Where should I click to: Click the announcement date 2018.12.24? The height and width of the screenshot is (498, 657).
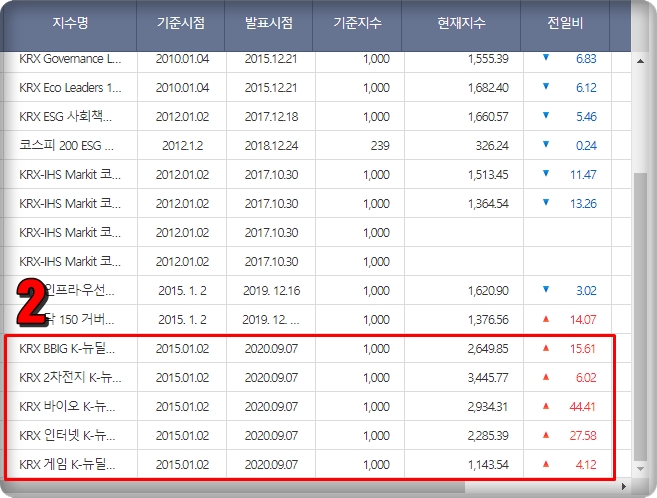(271, 145)
